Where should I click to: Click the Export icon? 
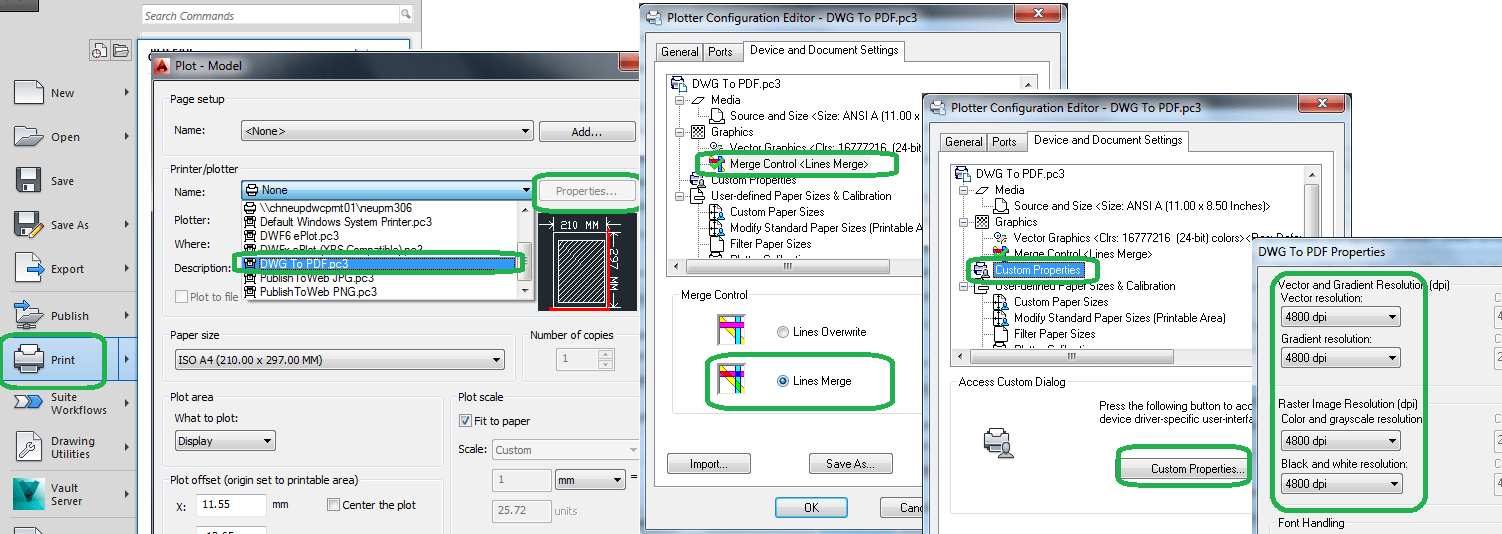tap(28, 268)
